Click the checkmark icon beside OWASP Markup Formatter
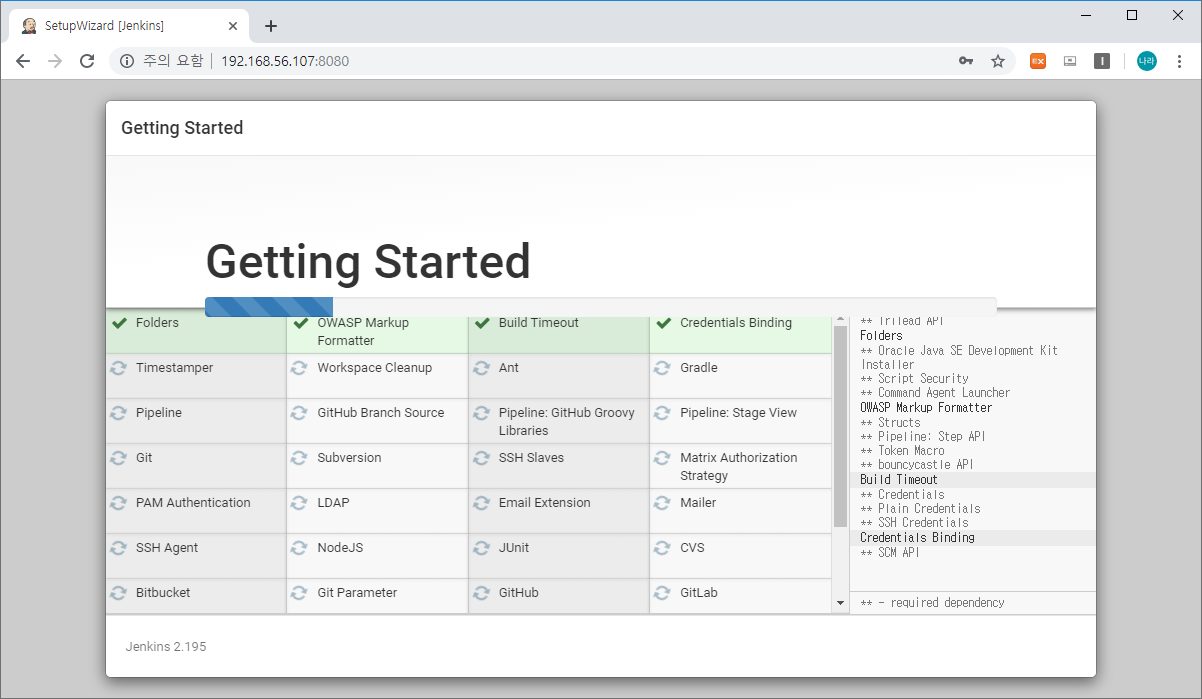Viewport: 1202px width, 699px height. coord(300,323)
